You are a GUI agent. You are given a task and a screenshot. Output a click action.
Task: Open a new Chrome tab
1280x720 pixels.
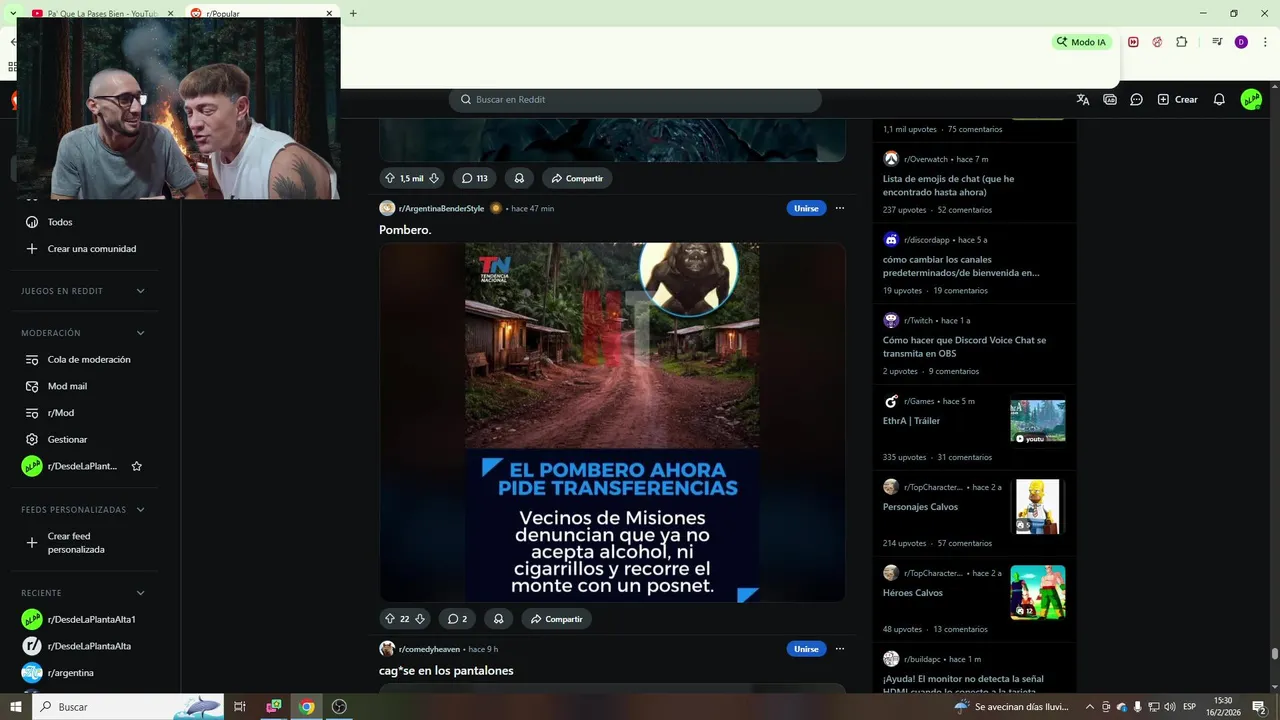coord(353,13)
